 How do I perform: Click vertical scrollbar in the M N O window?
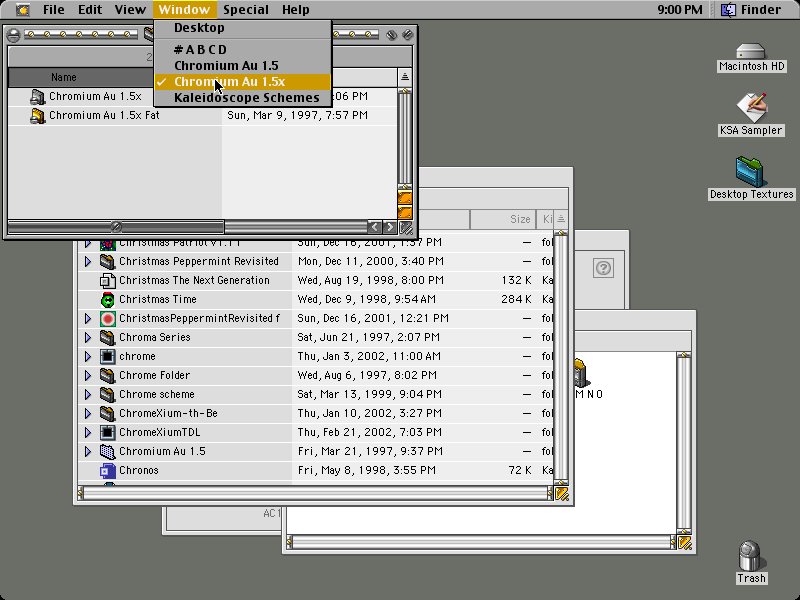pyautogui.click(x=684, y=443)
